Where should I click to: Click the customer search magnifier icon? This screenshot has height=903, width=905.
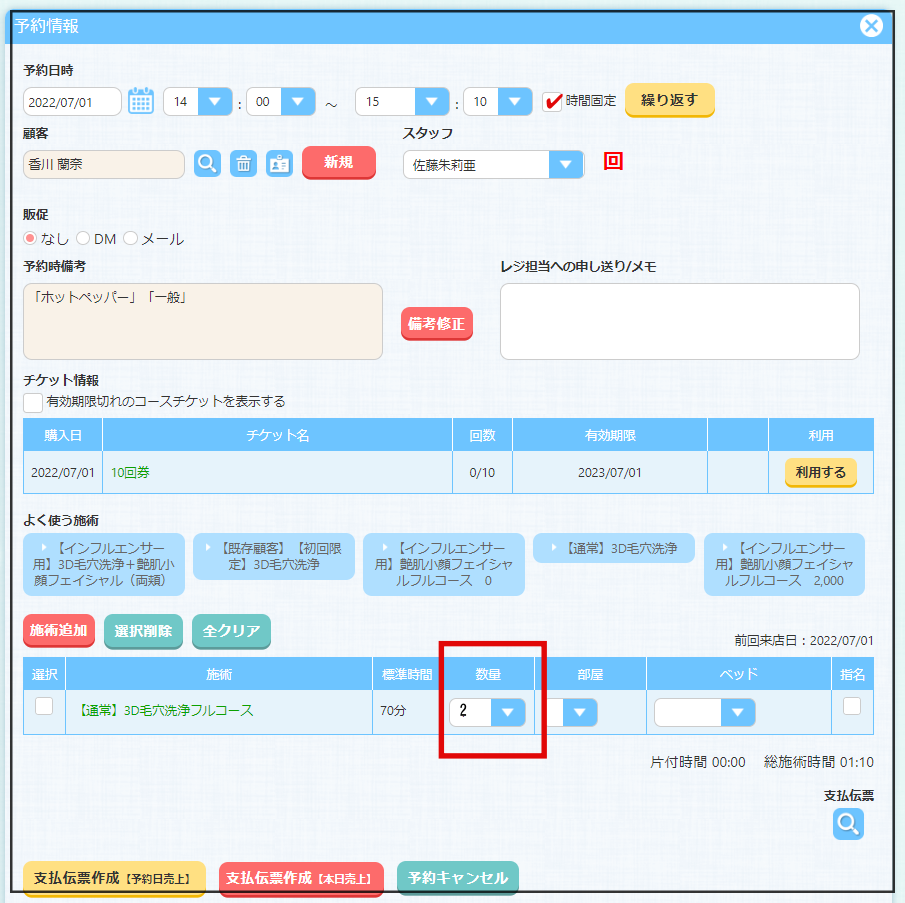(x=207, y=163)
